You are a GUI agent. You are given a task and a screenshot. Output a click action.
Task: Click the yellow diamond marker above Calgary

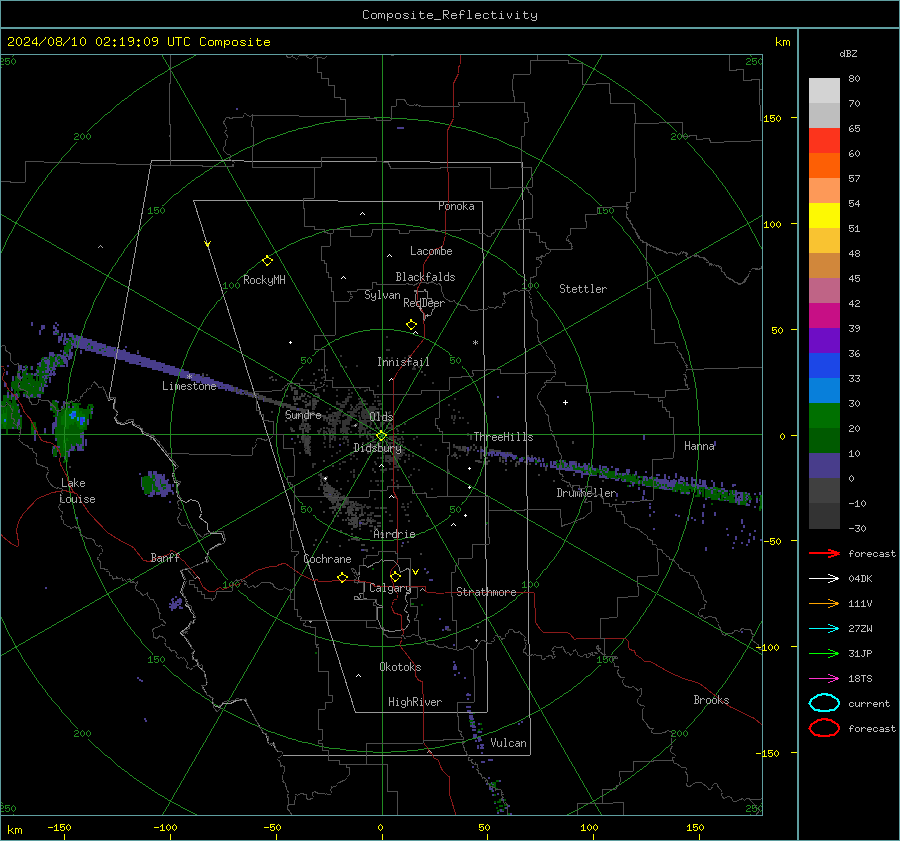[395, 576]
